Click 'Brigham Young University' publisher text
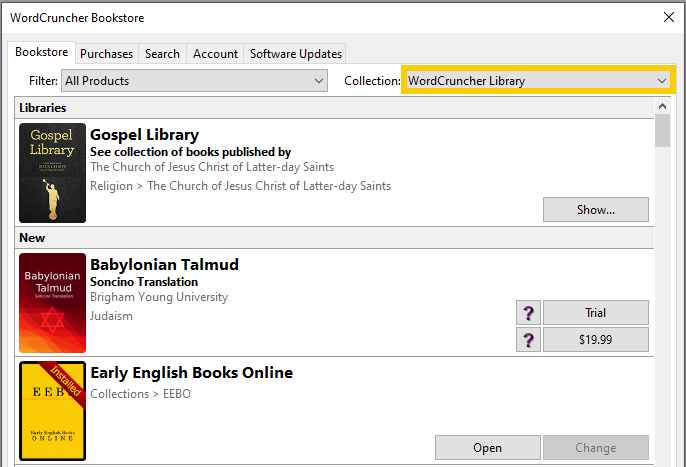Viewport: 686px width, 467px height. click(x=159, y=297)
